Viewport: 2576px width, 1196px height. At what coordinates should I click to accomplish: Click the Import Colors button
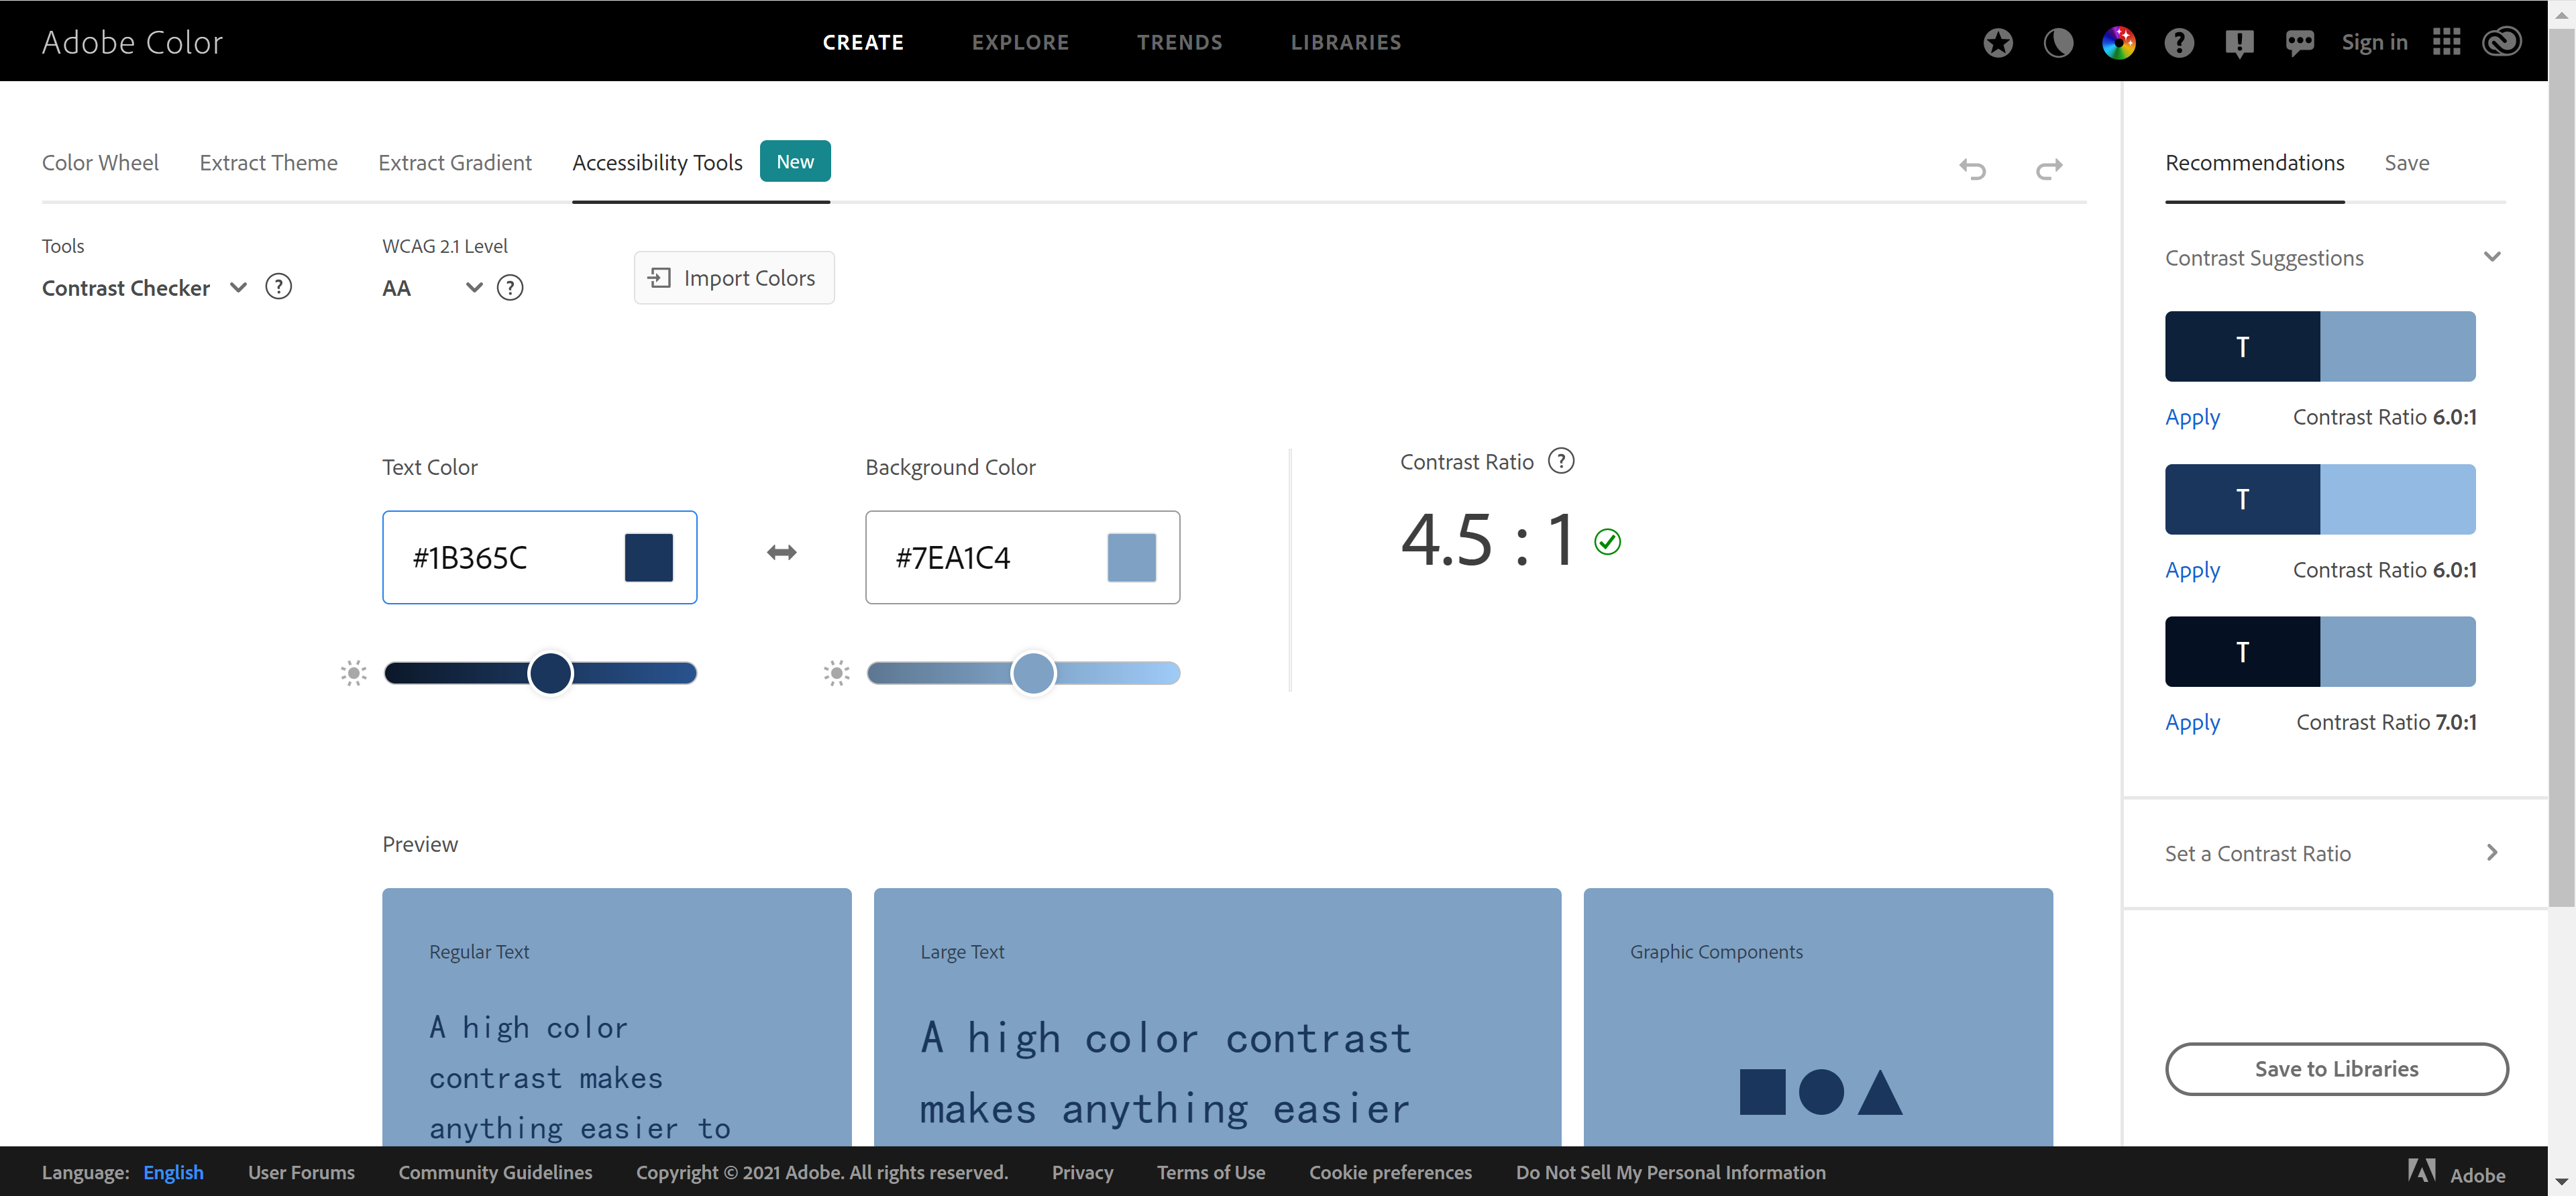click(x=733, y=278)
